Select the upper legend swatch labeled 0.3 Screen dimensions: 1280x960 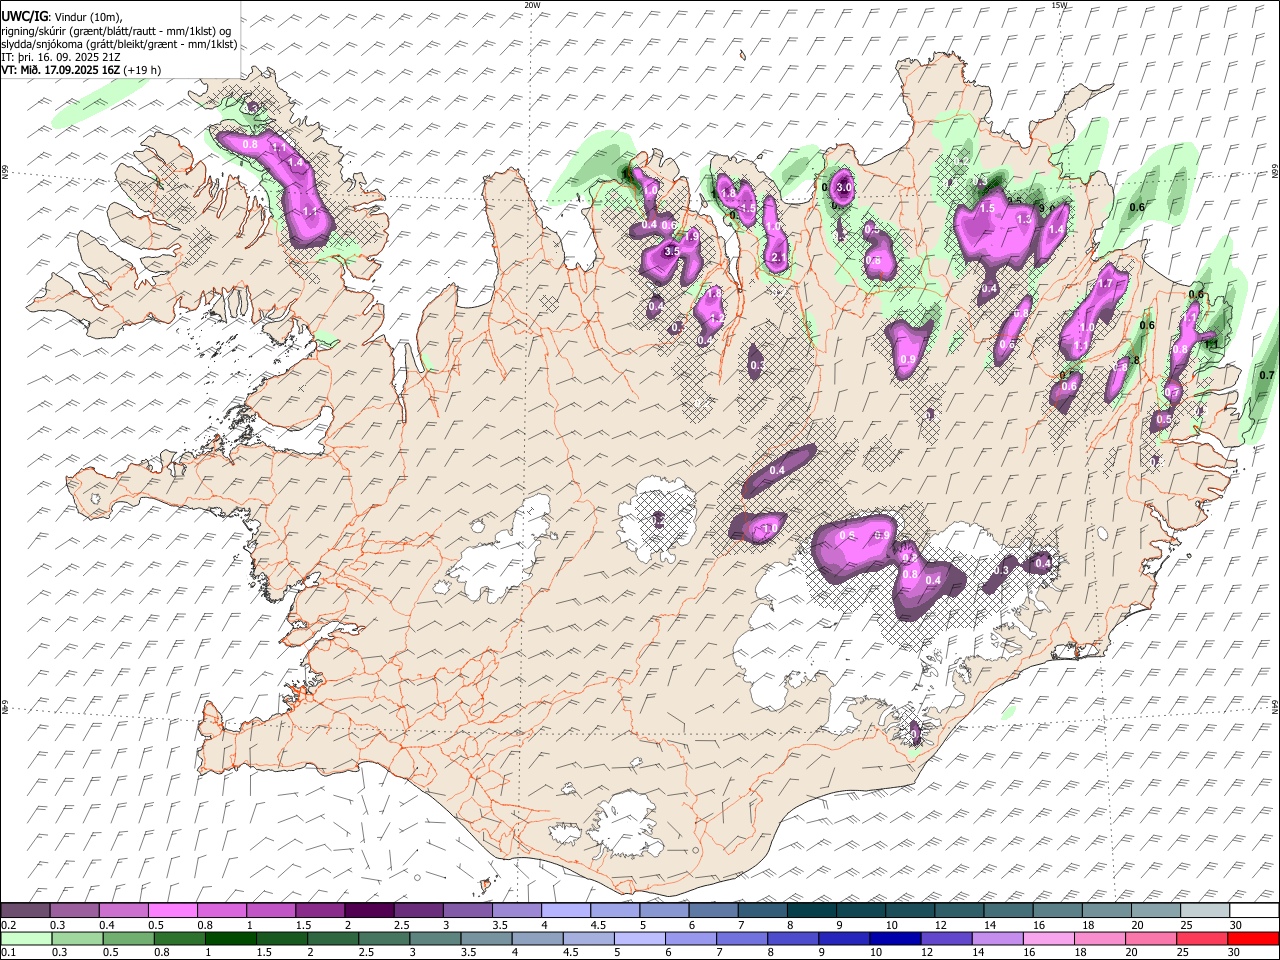[74, 911]
